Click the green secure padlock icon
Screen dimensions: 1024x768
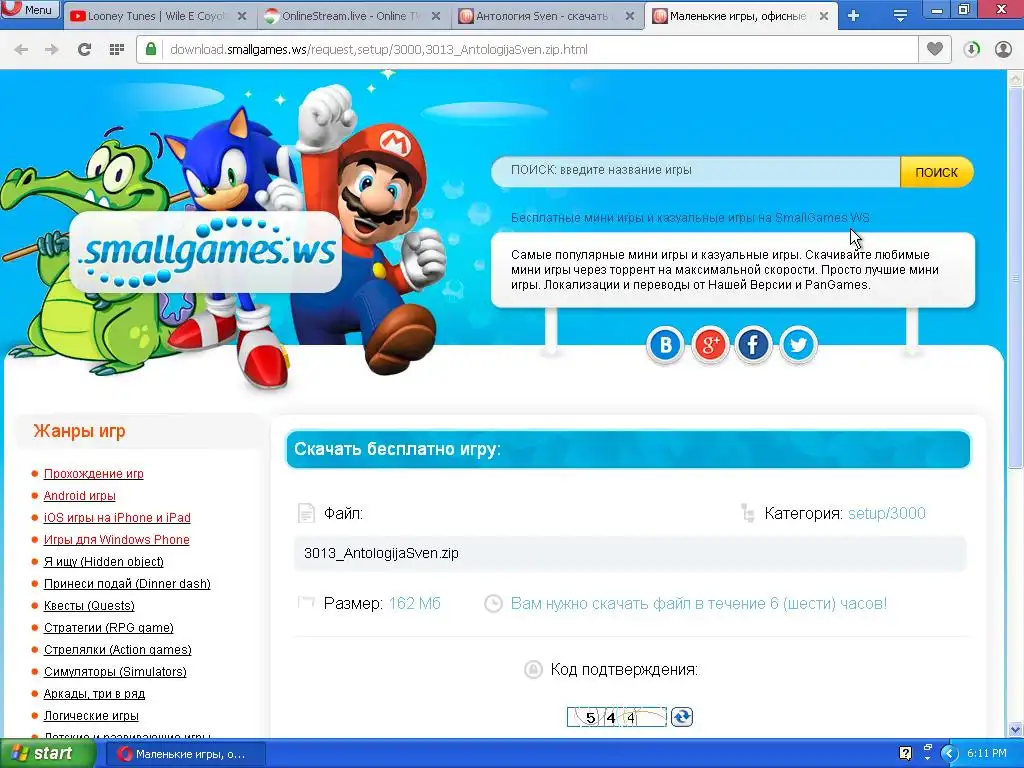[151, 49]
